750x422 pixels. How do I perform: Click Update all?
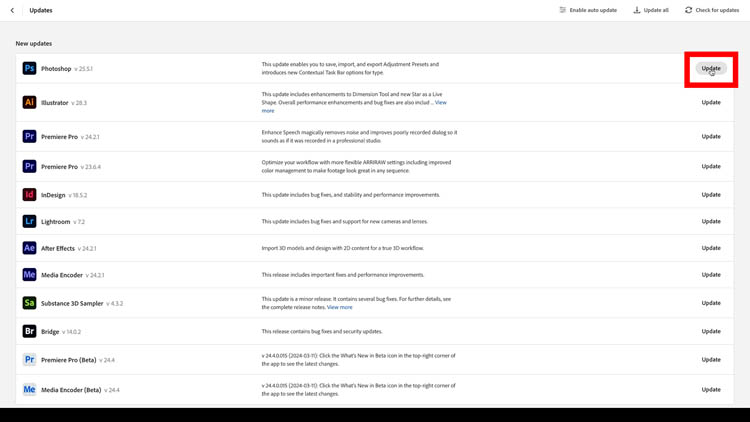point(651,10)
